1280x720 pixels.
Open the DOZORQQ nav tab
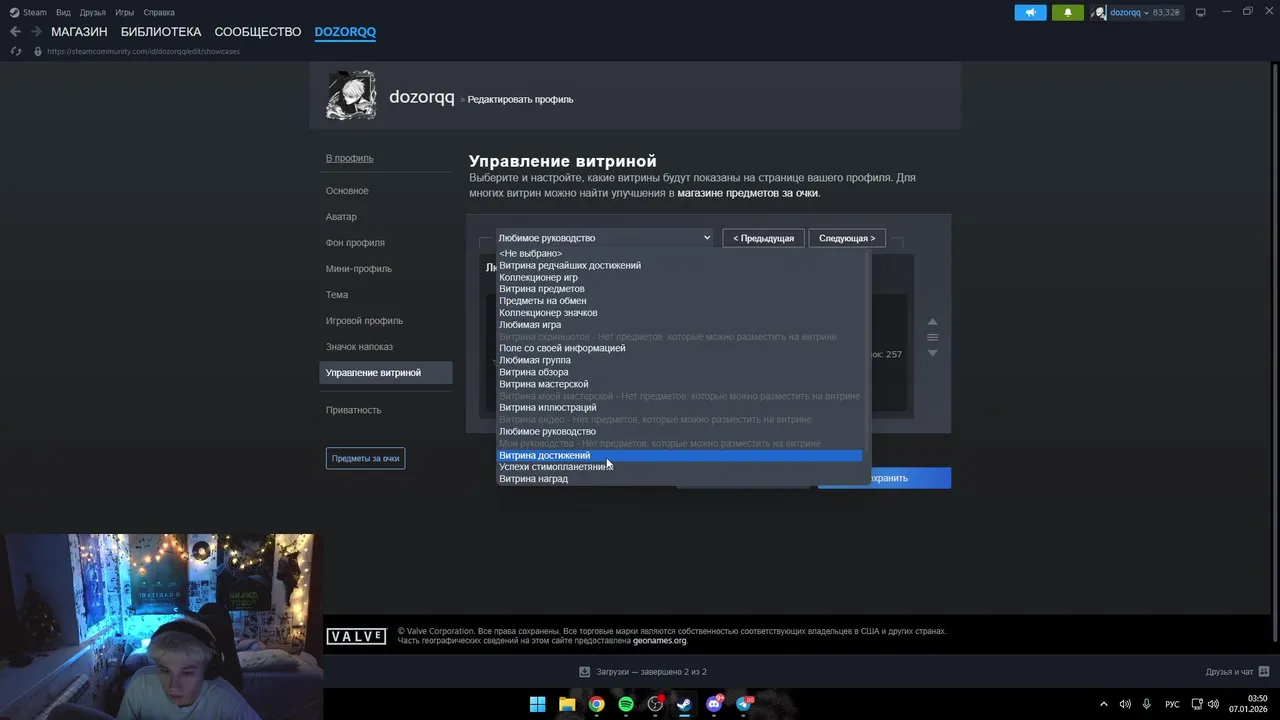345,32
